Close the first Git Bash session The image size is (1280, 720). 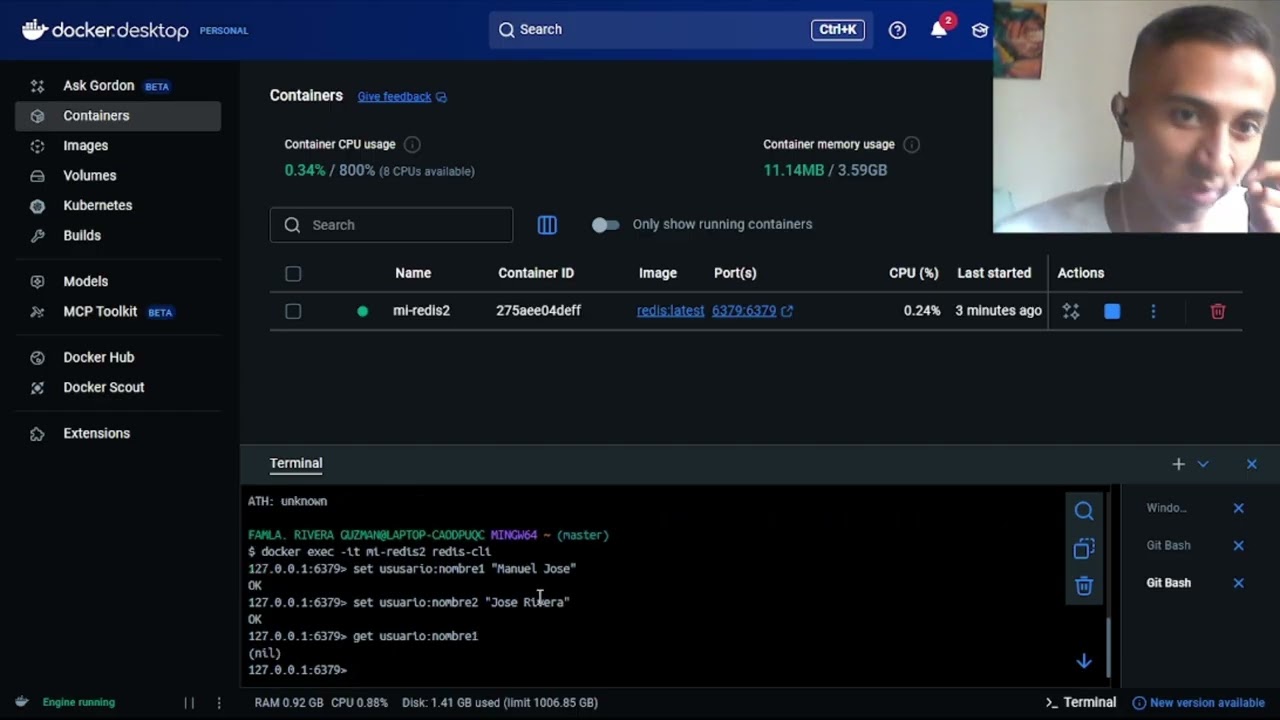point(1238,546)
